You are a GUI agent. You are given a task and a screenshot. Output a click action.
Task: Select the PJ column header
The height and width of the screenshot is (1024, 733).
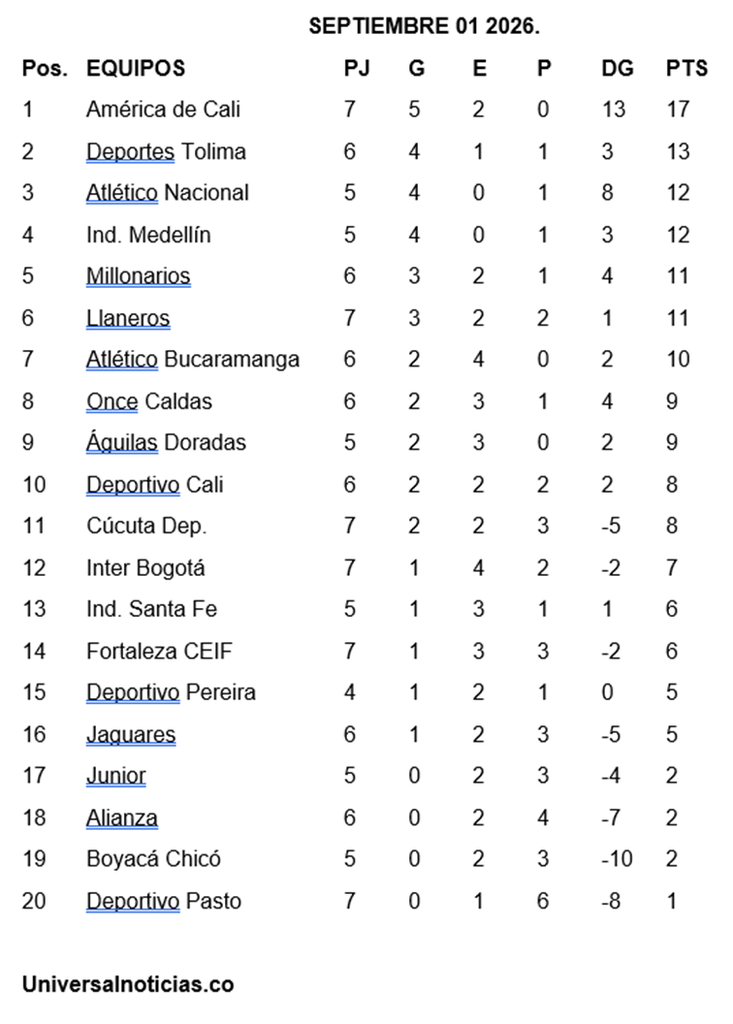pos(357,68)
